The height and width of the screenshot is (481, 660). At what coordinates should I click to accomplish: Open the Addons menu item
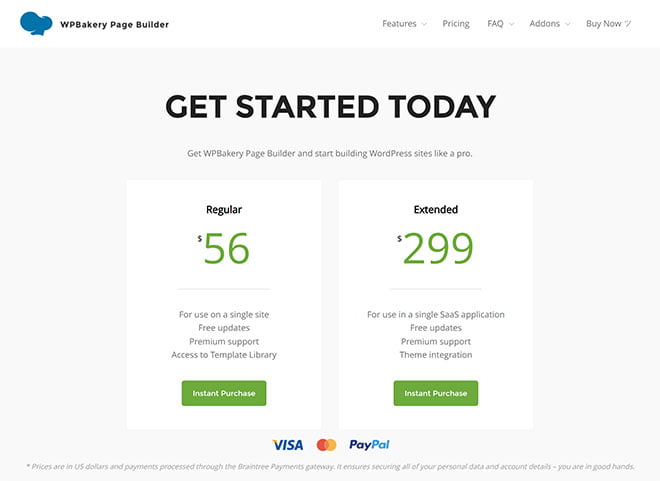(545, 24)
